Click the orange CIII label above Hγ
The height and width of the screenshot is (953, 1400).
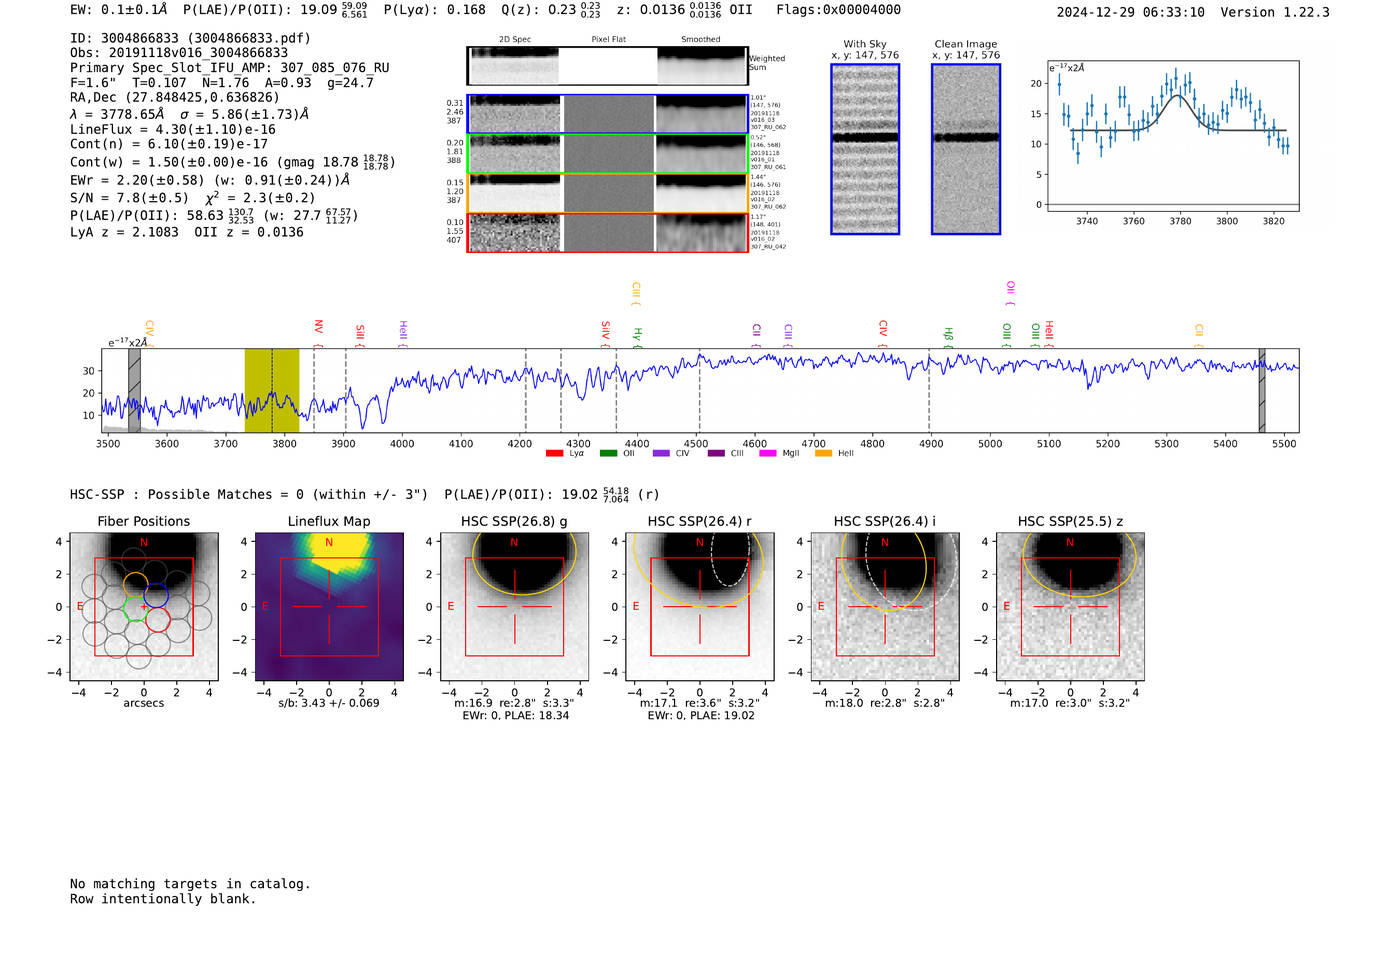(635, 293)
